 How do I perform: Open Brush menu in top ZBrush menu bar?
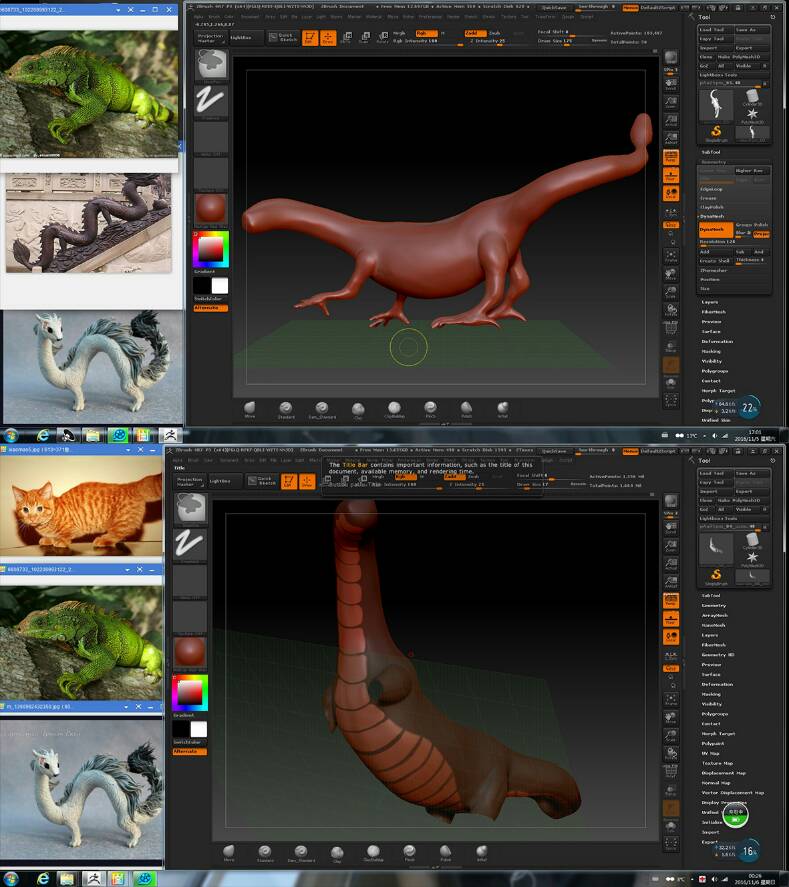click(216, 17)
